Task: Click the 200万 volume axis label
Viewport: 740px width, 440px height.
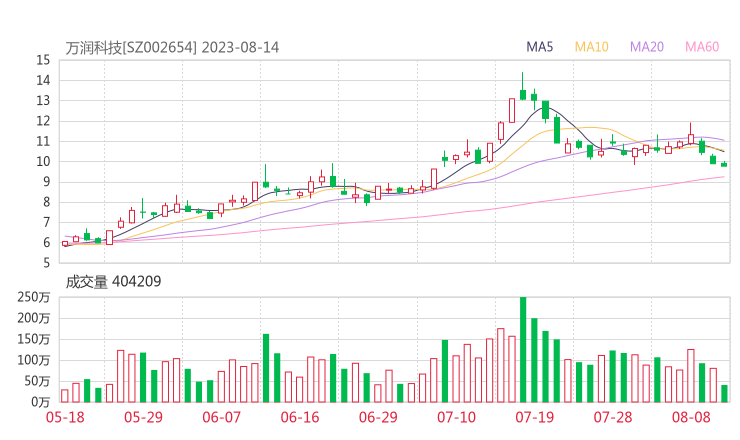Action: click(34, 319)
